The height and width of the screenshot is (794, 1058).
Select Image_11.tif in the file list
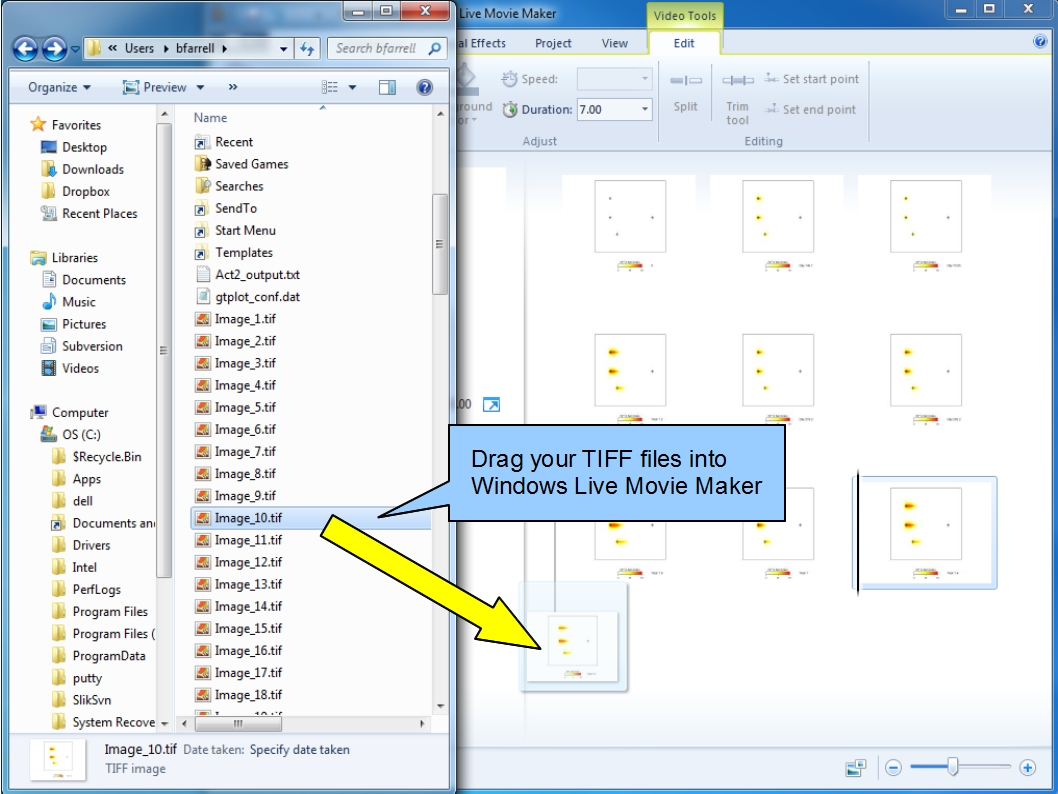coord(248,540)
